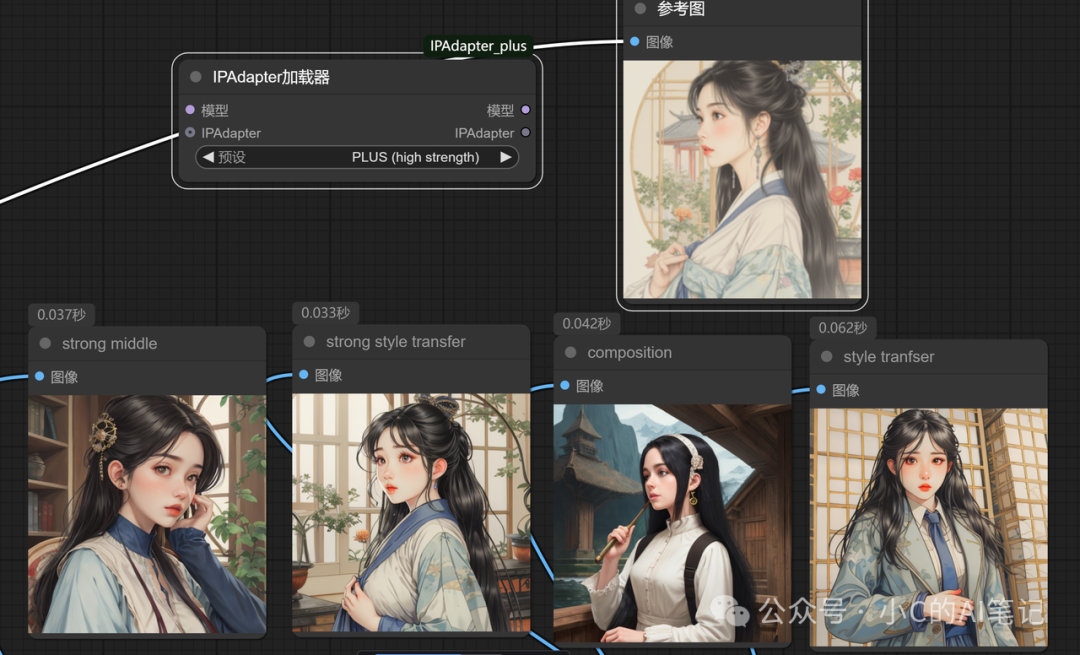Collapse the strong middle node
Image resolution: width=1080 pixels, height=655 pixels.
(45, 343)
